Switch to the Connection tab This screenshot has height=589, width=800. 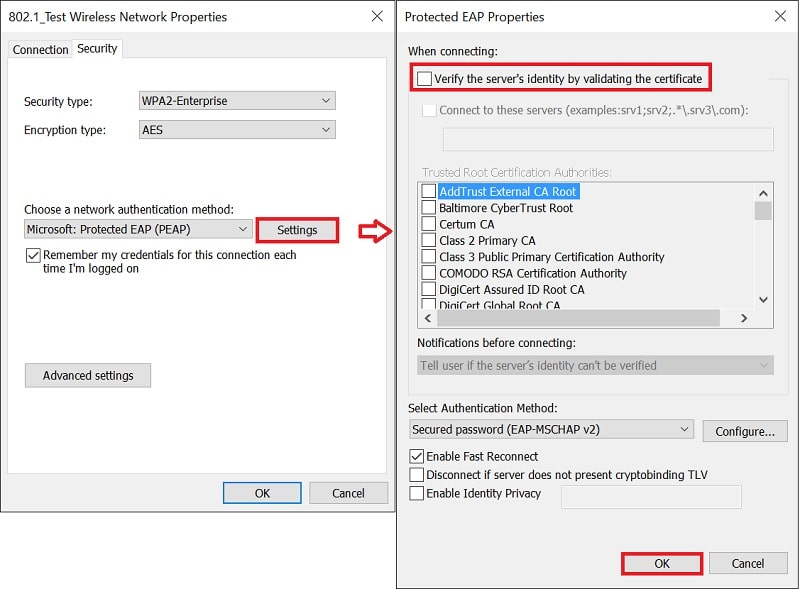tap(40, 50)
